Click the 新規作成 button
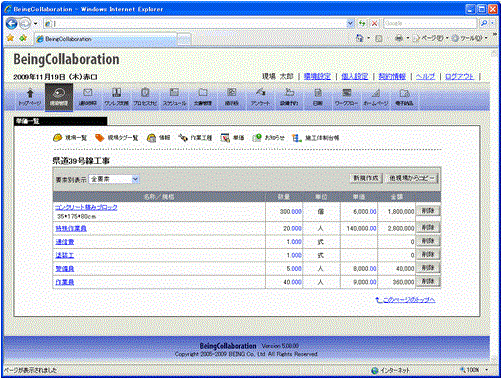Viewport: 502px width, 379px height. 366,178
